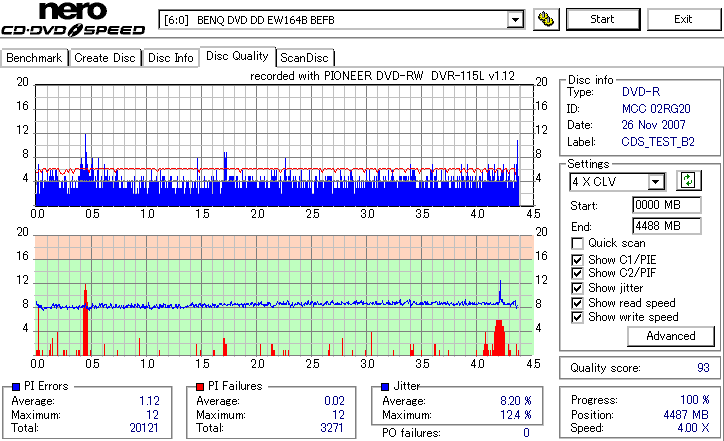Click the PI errors graph area
The width and height of the screenshot is (724, 441).
pyautogui.click(x=284, y=145)
